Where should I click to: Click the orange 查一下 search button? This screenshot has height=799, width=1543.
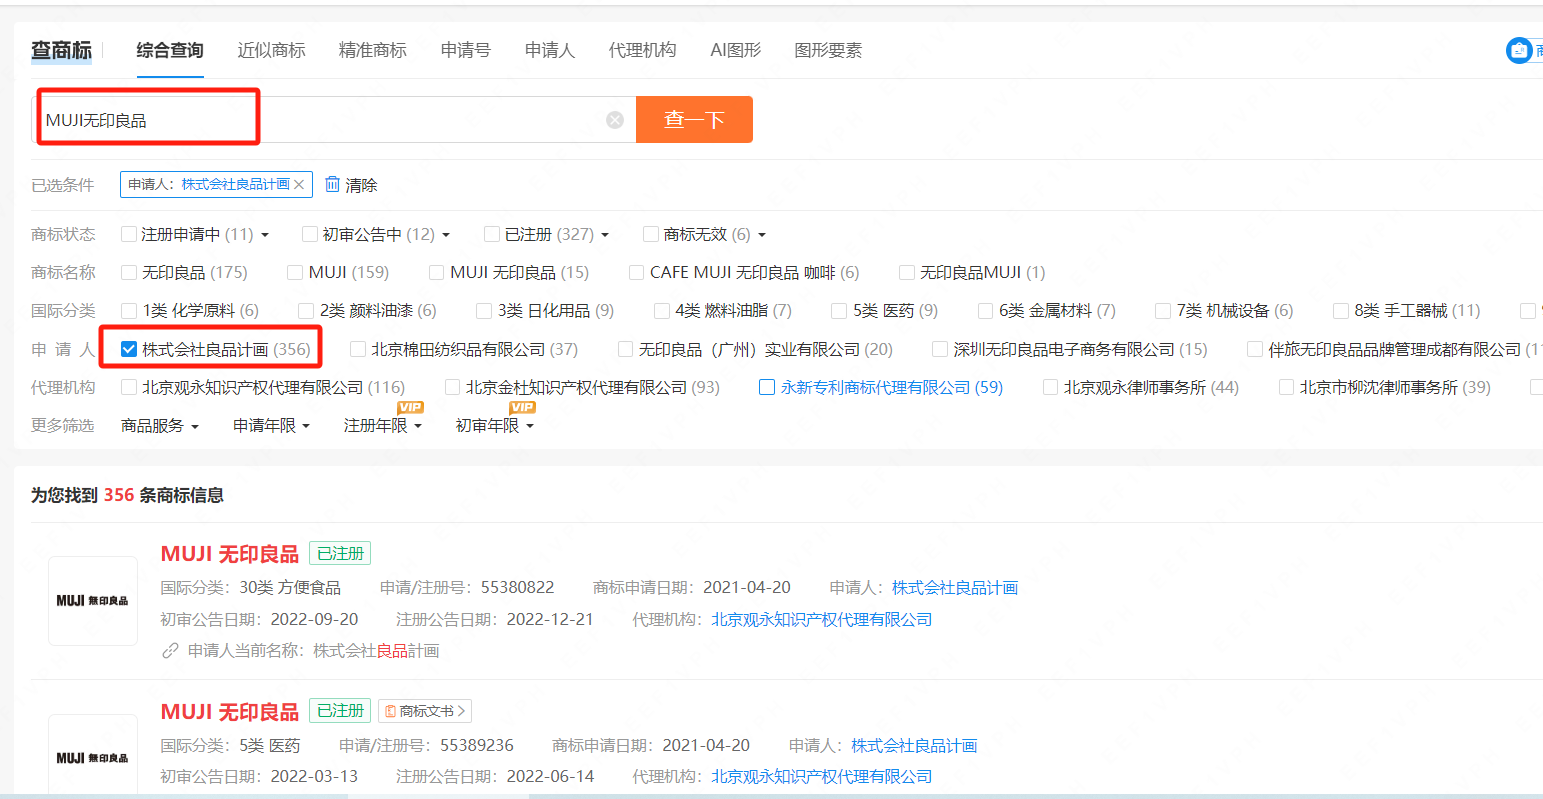tap(694, 120)
